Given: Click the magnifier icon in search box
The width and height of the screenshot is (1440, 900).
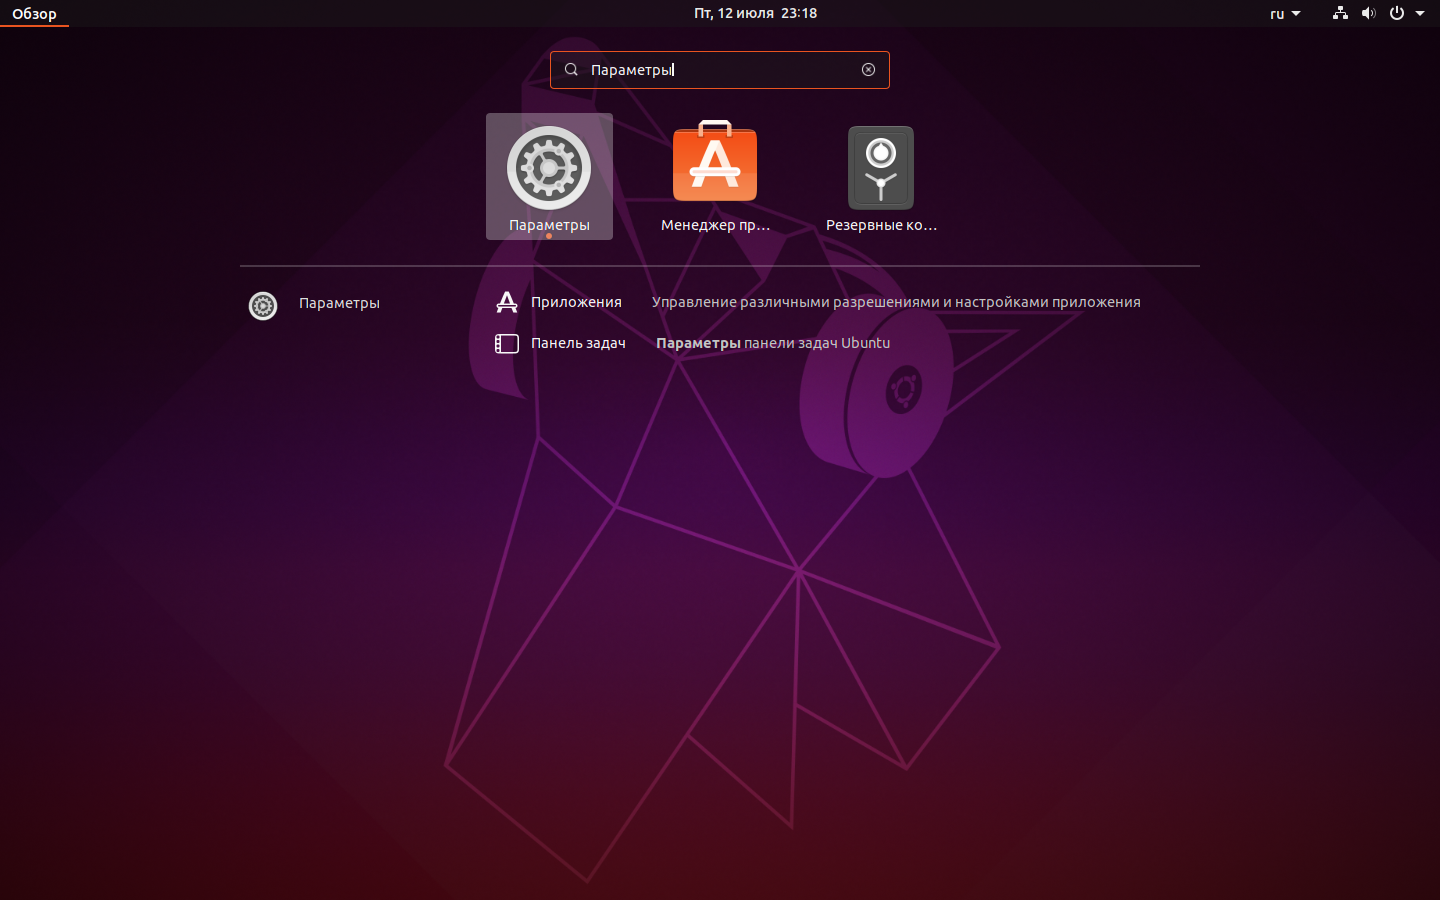Looking at the screenshot, I should (571, 70).
